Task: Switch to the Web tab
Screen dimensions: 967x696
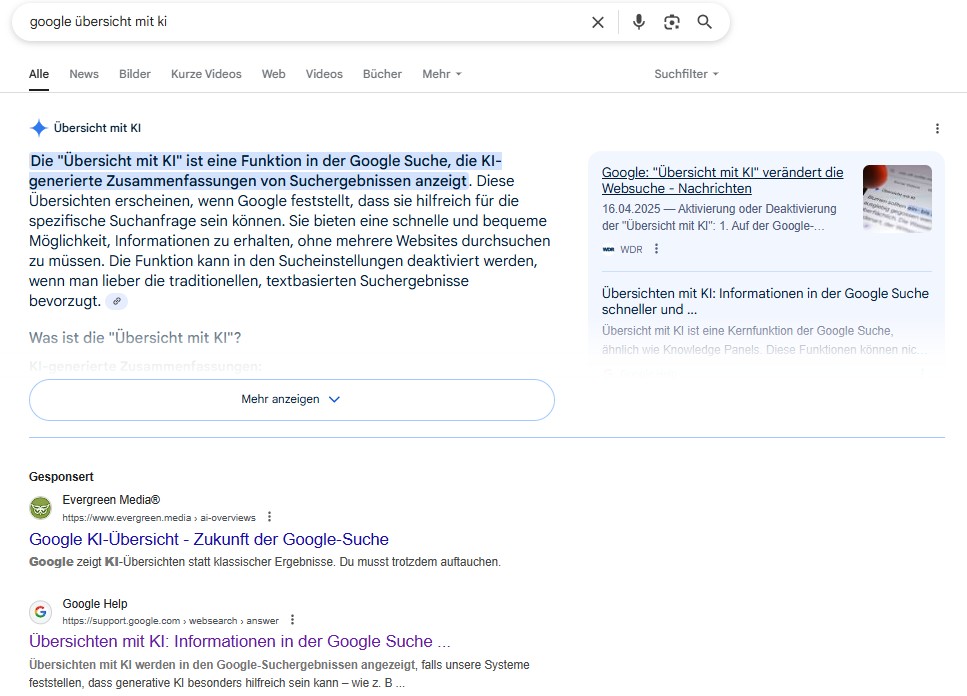Action: (x=273, y=74)
